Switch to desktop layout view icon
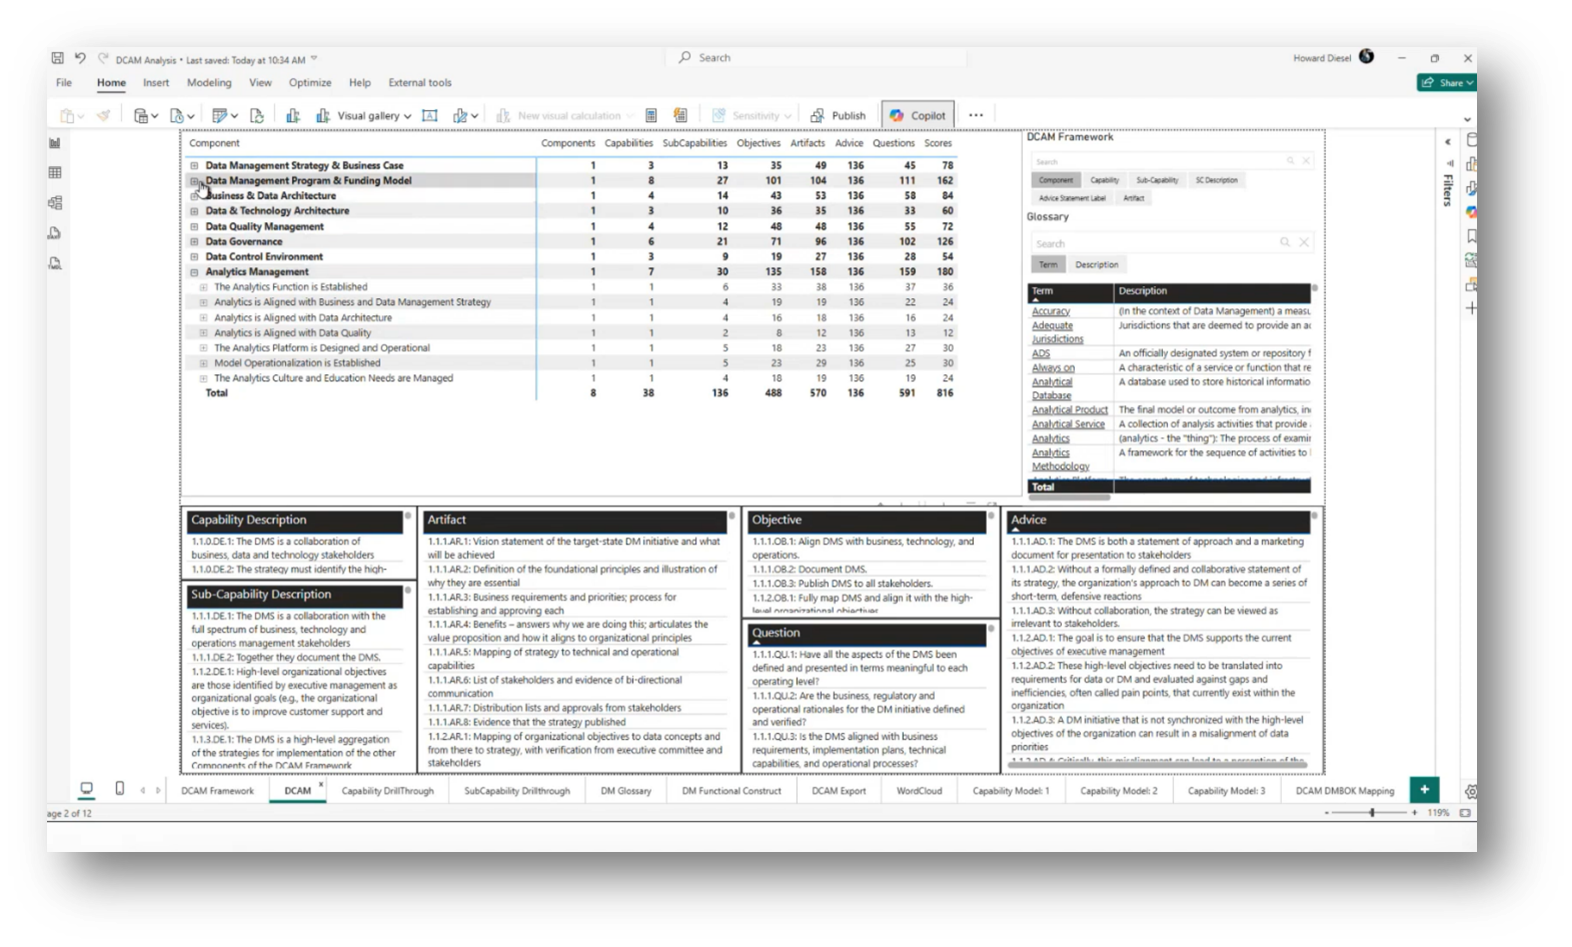 pos(87,789)
